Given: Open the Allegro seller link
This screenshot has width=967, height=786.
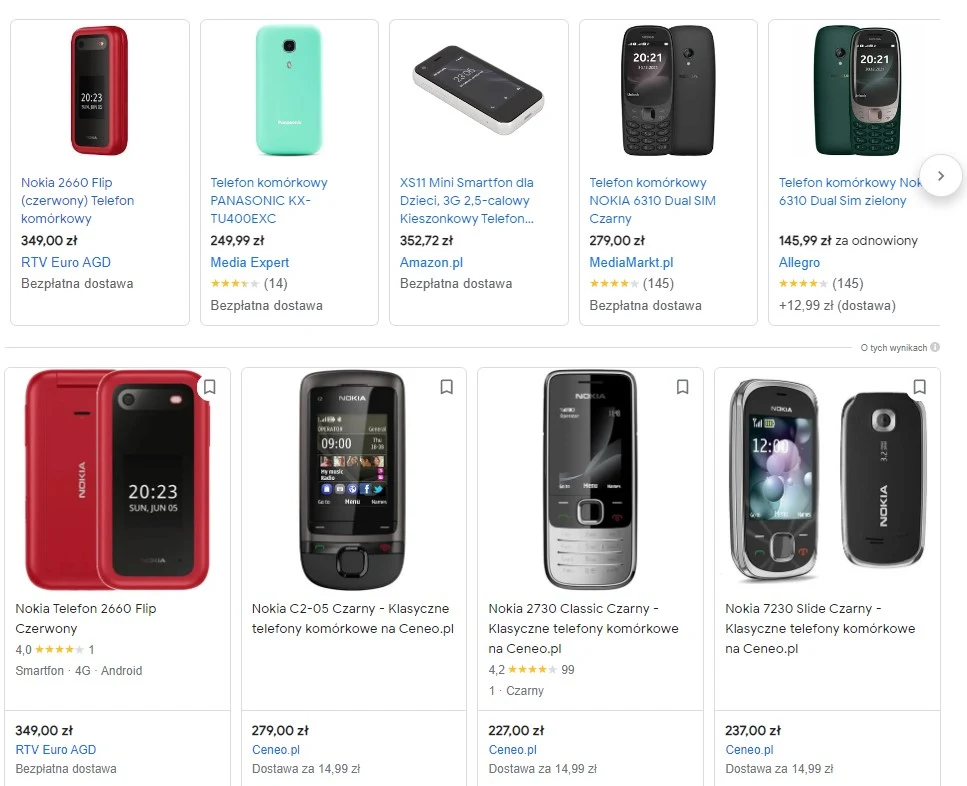Looking at the screenshot, I should (799, 262).
